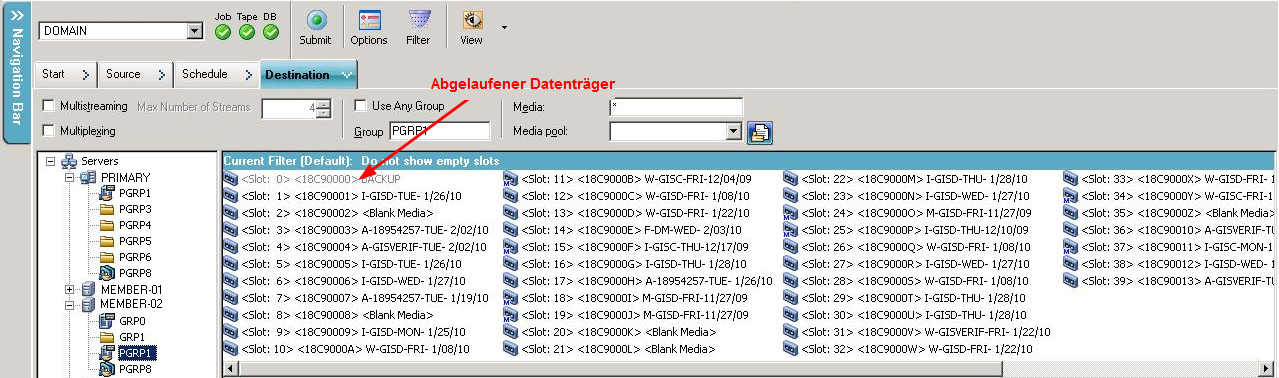
Task: Click the Filter funnel icon
Action: (419, 19)
